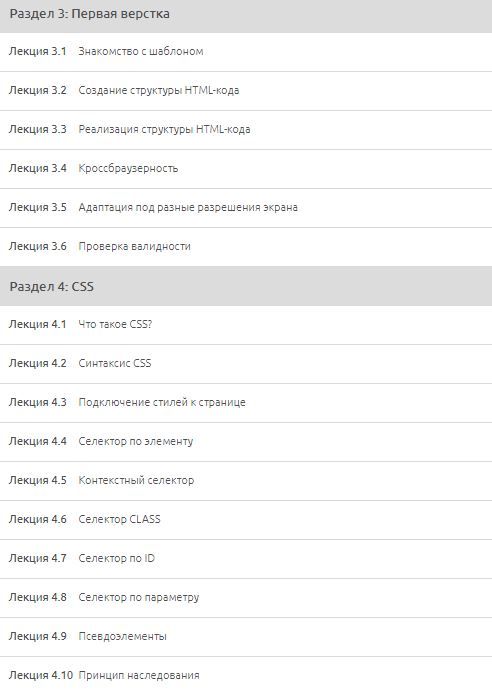Screen dimensions: 492x690
Task: Collapse the Раздел 3: Первая верстка header
Action: (246, 16)
